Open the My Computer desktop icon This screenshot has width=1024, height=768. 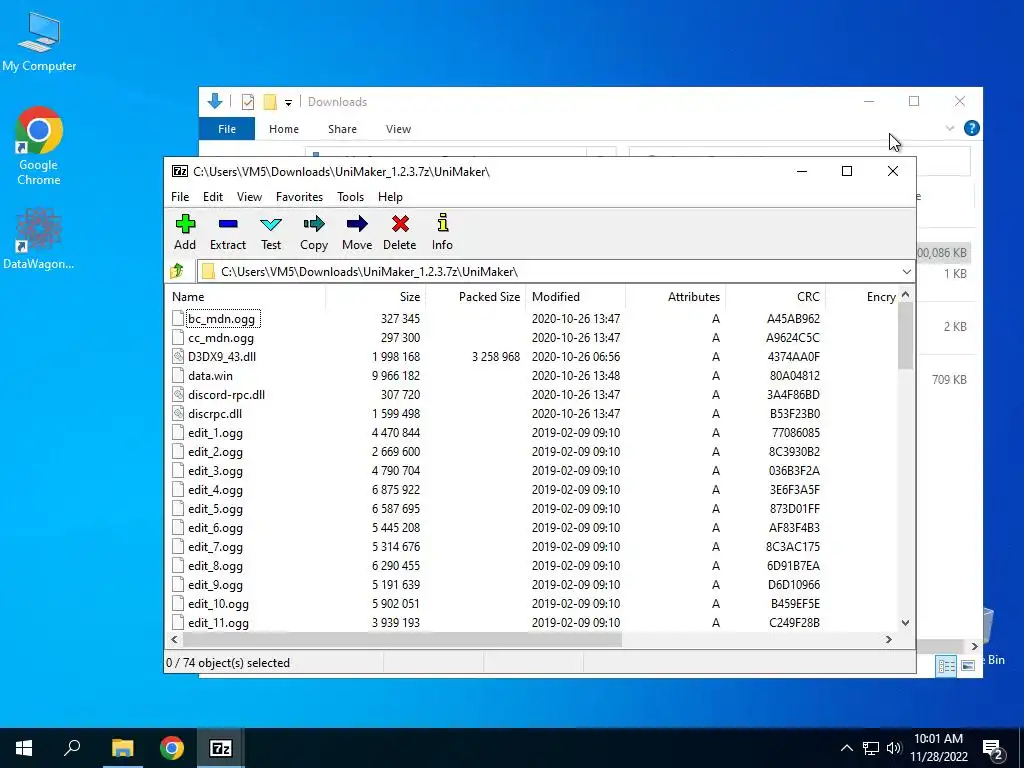click(x=39, y=42)
